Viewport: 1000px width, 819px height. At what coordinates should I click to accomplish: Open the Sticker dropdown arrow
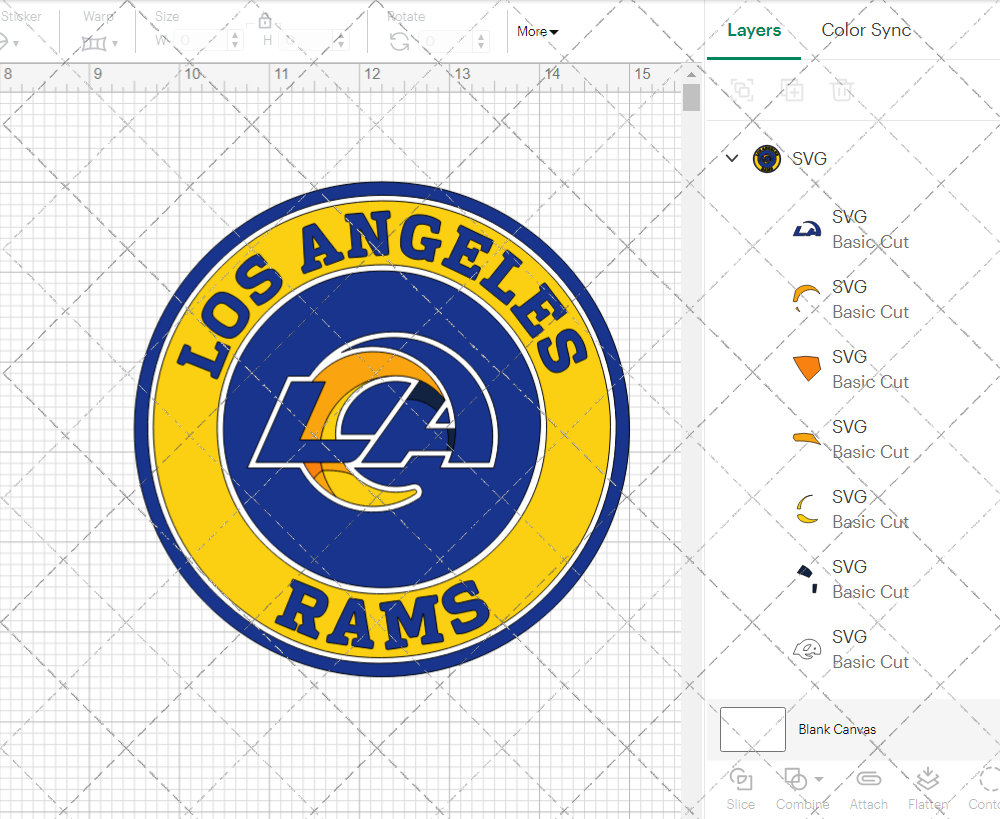point(15,43)
